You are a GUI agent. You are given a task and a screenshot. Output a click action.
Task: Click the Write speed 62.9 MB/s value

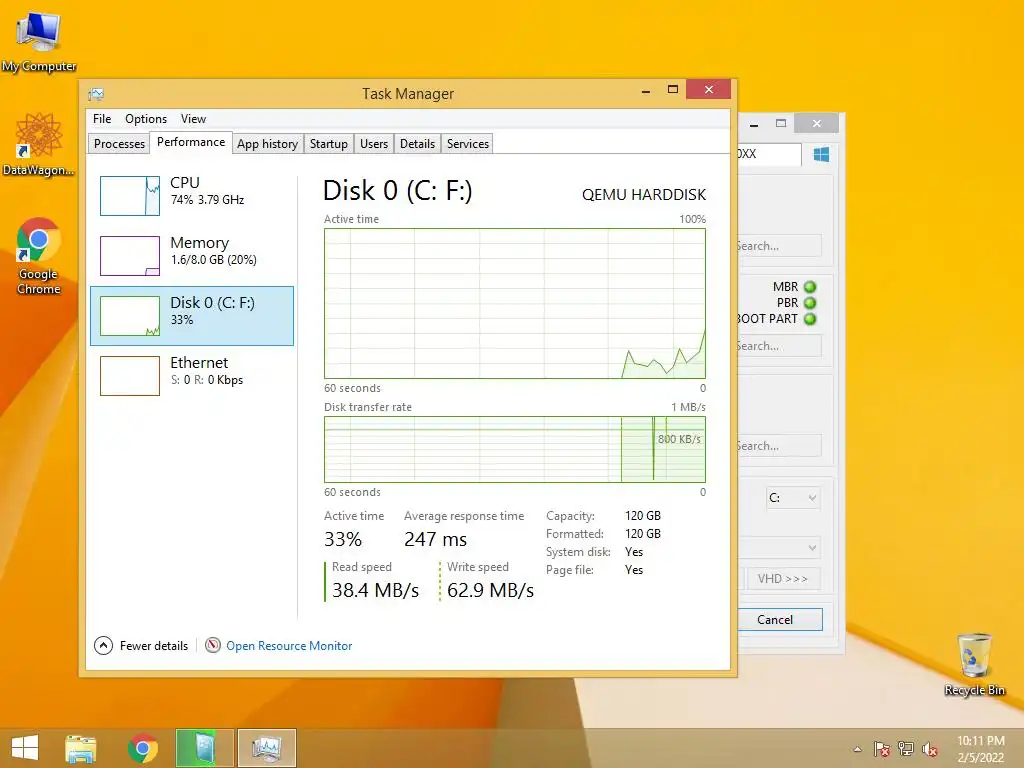490,590
